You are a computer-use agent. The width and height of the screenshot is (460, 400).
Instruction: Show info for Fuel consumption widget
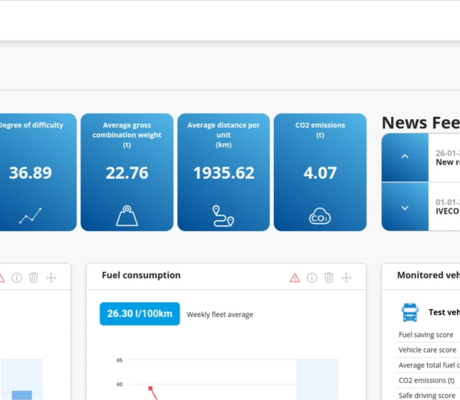tap(312, 278)
